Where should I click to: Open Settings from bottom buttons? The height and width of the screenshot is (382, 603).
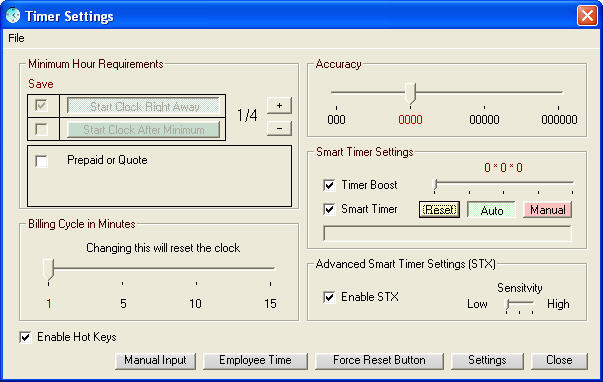coord(487,361)
